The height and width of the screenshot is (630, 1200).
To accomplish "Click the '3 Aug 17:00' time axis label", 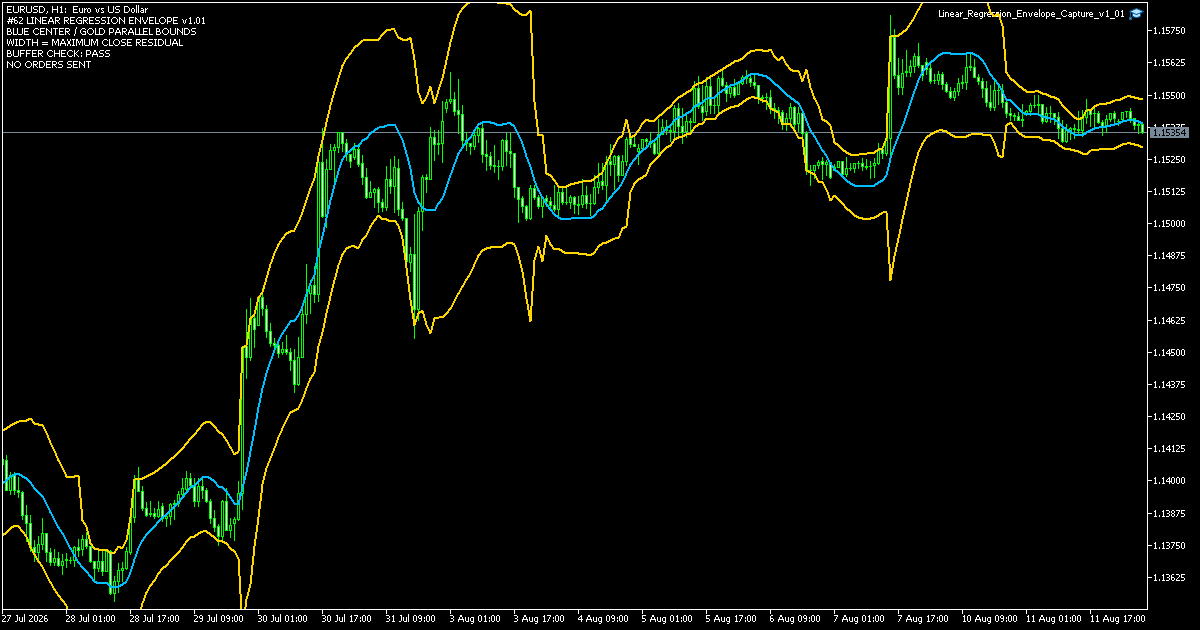I will pos(538,618).
